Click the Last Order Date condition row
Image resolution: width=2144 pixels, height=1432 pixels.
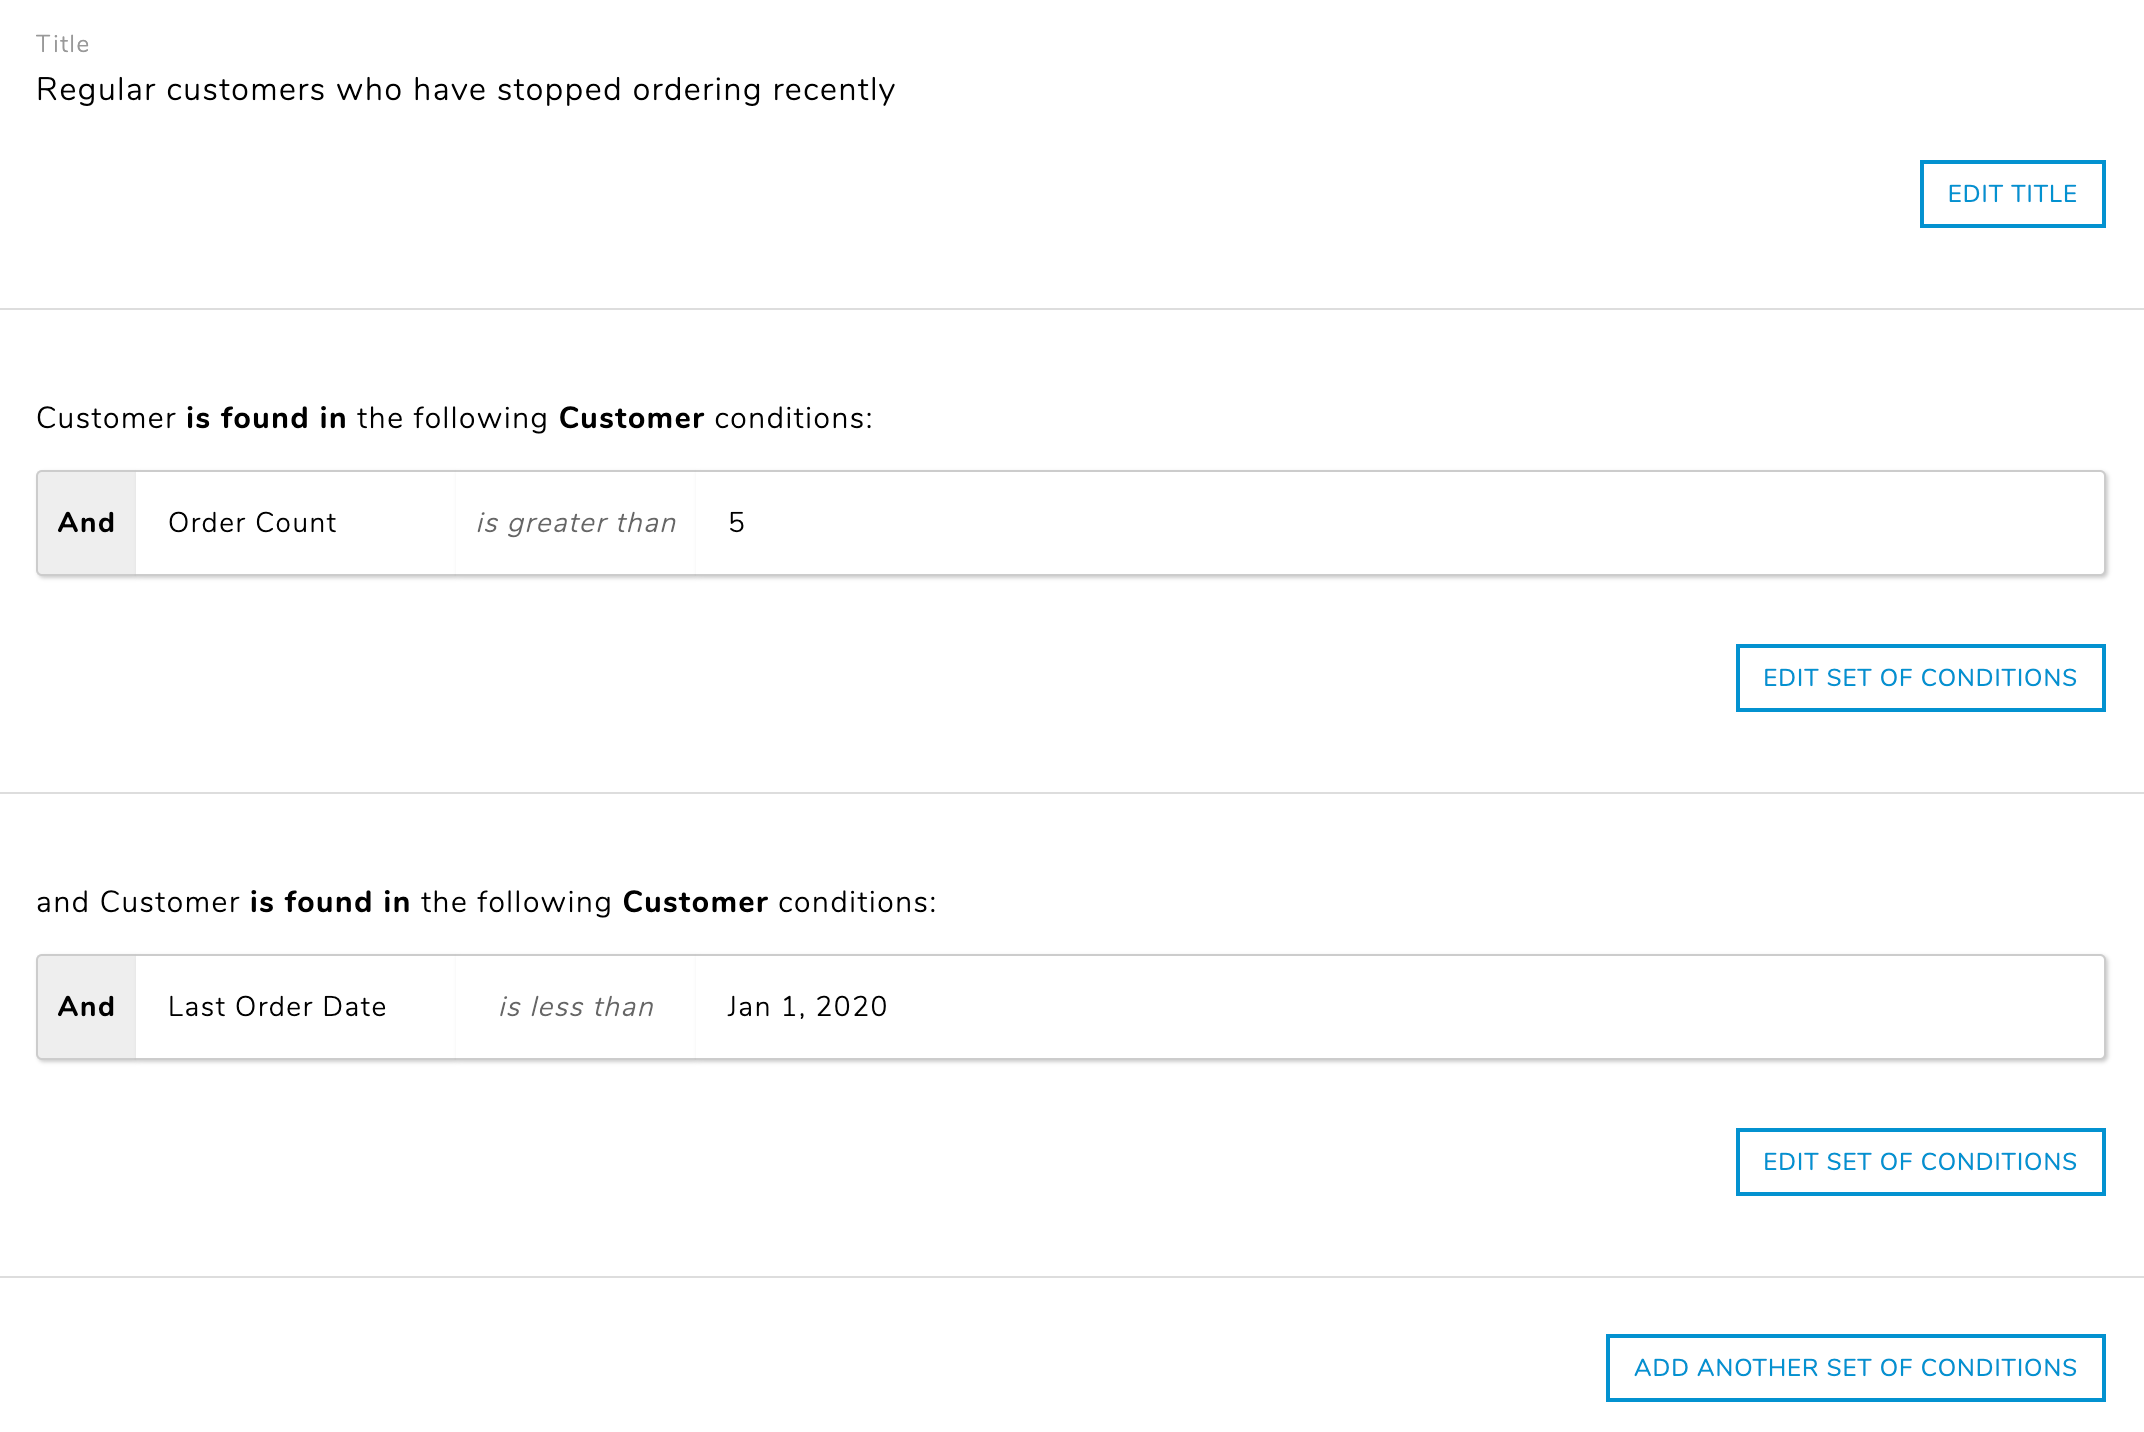click(x=1071, y=1006)
